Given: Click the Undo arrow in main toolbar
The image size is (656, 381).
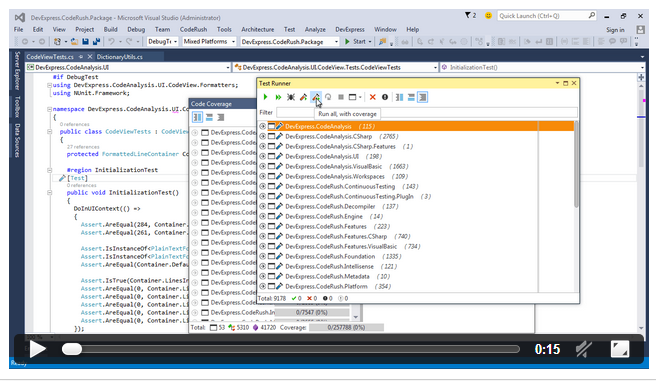Looking at the screenshot, I should pos(111,41).
